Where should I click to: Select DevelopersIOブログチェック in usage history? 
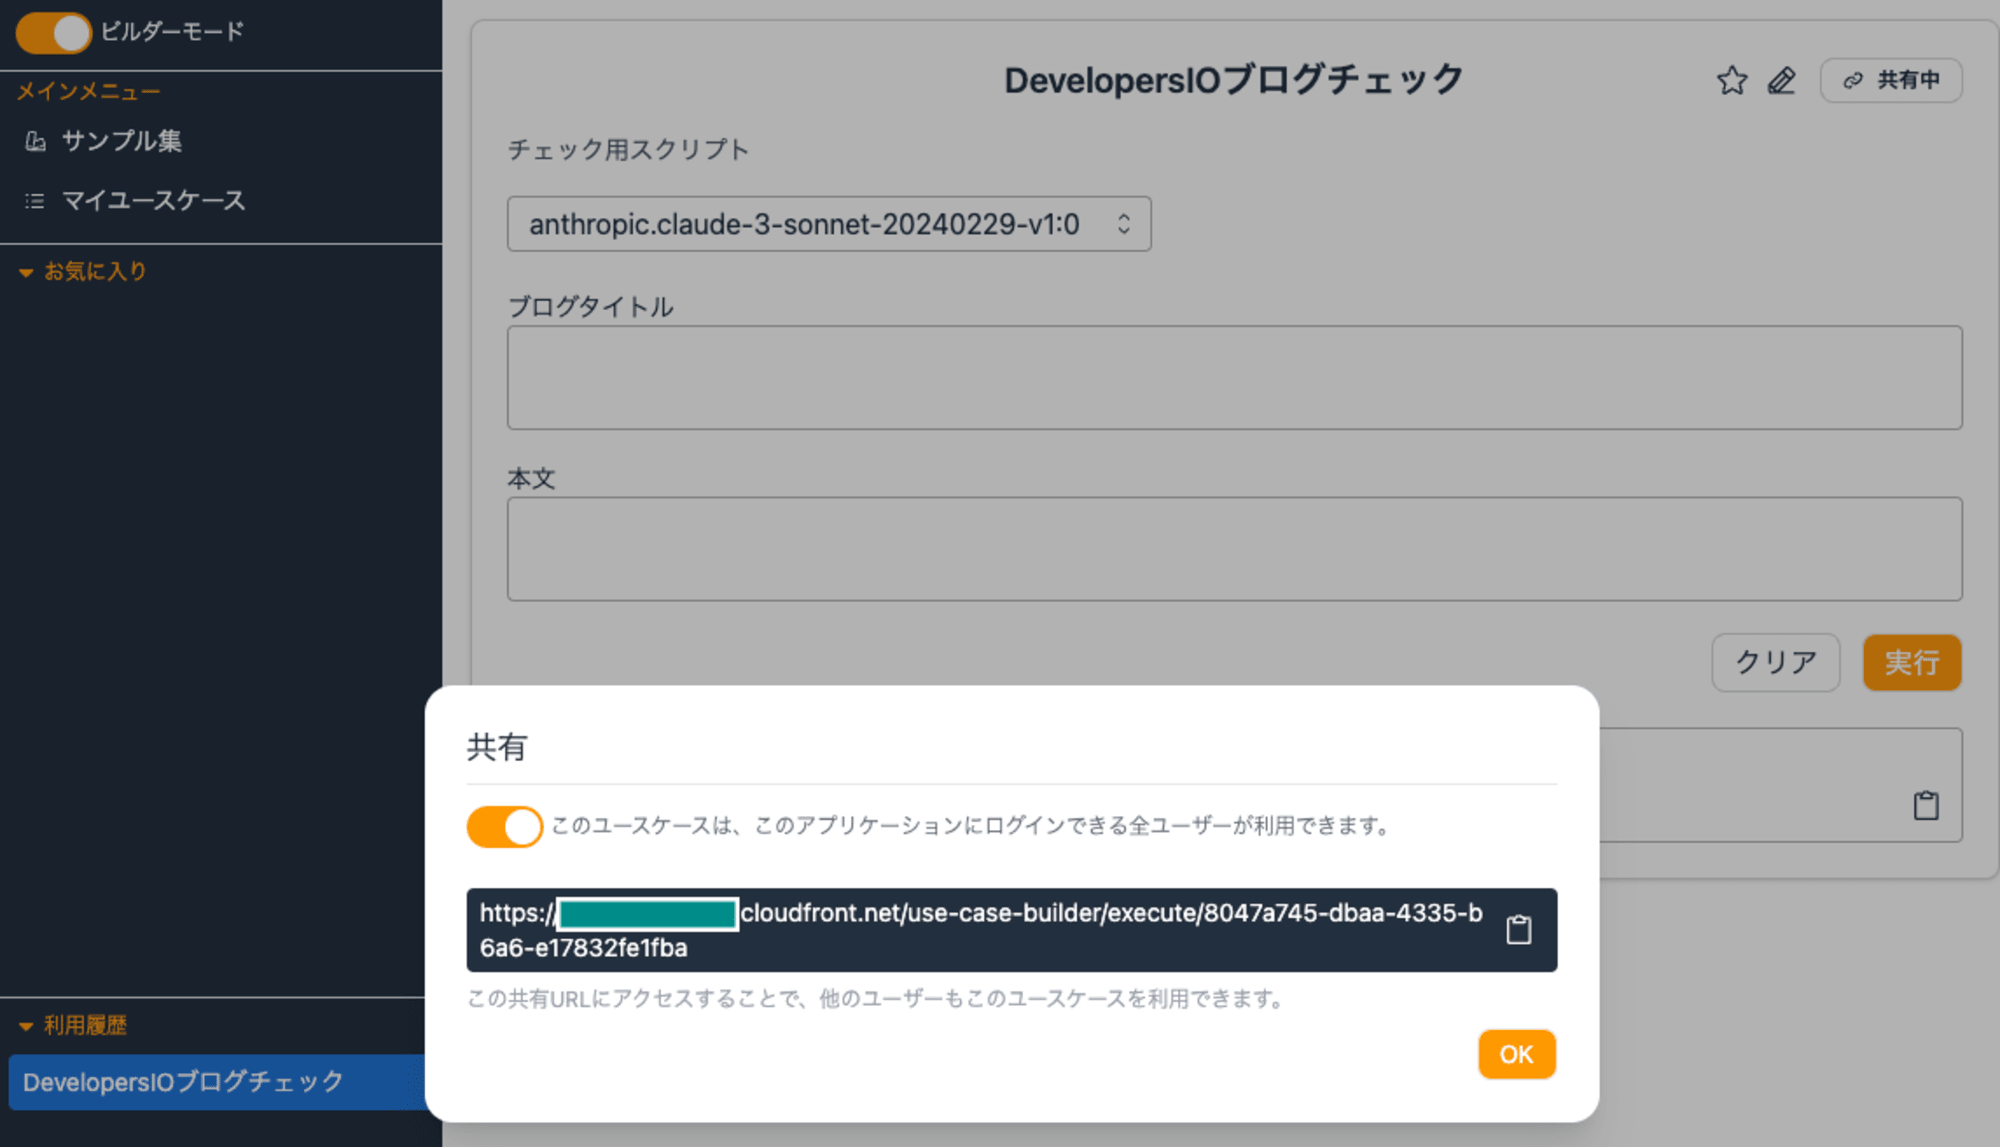[216, 1082]
